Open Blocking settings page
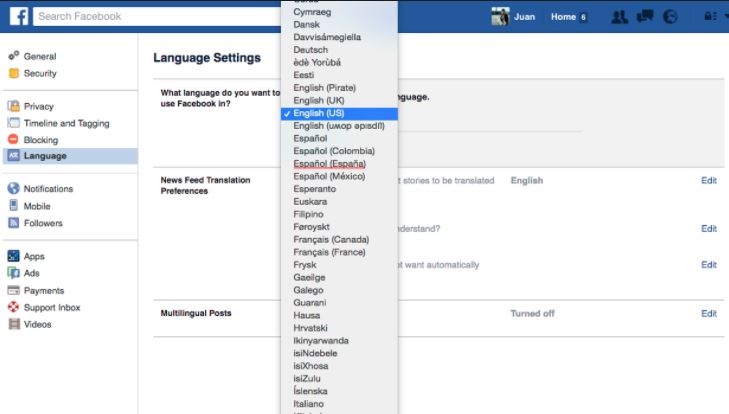Screen dimensions: 729x414 [x=41, y=140]
